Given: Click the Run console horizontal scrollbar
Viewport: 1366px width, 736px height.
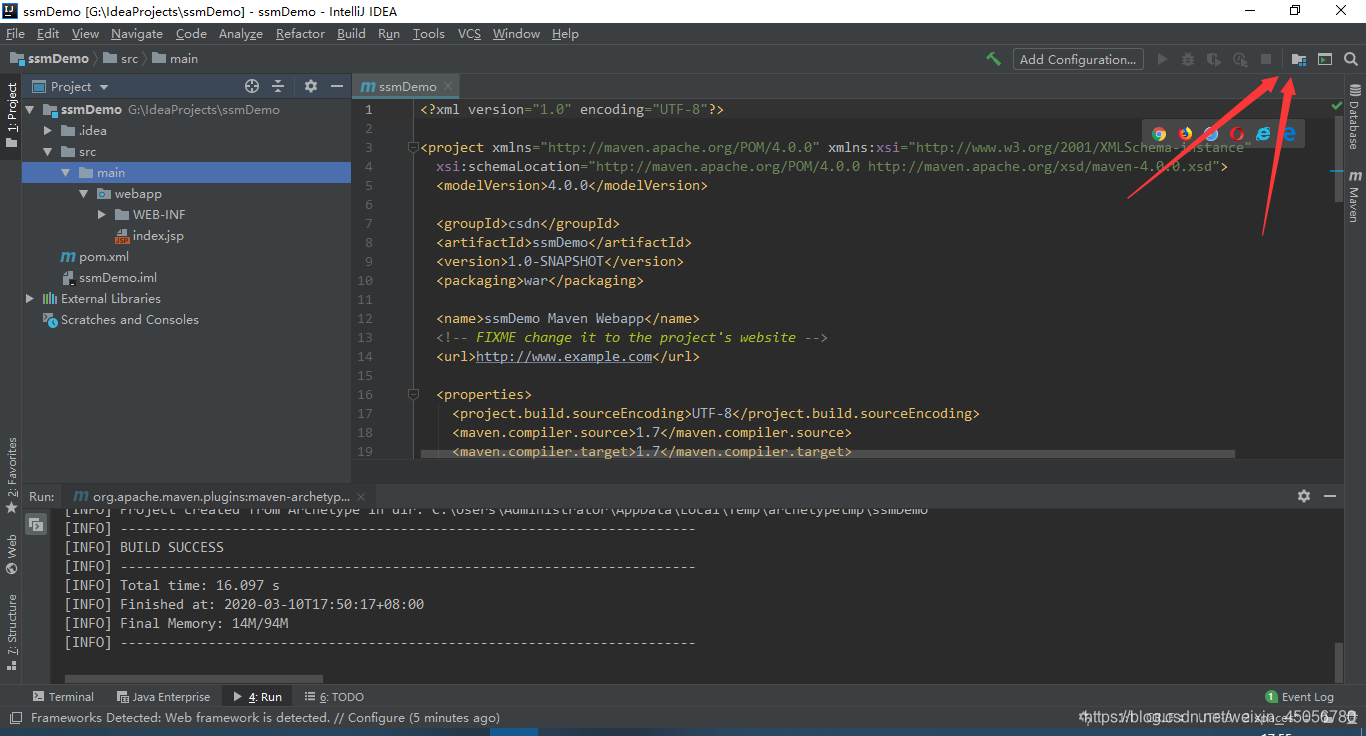Looking at the screenshot, I should point(194,678).
